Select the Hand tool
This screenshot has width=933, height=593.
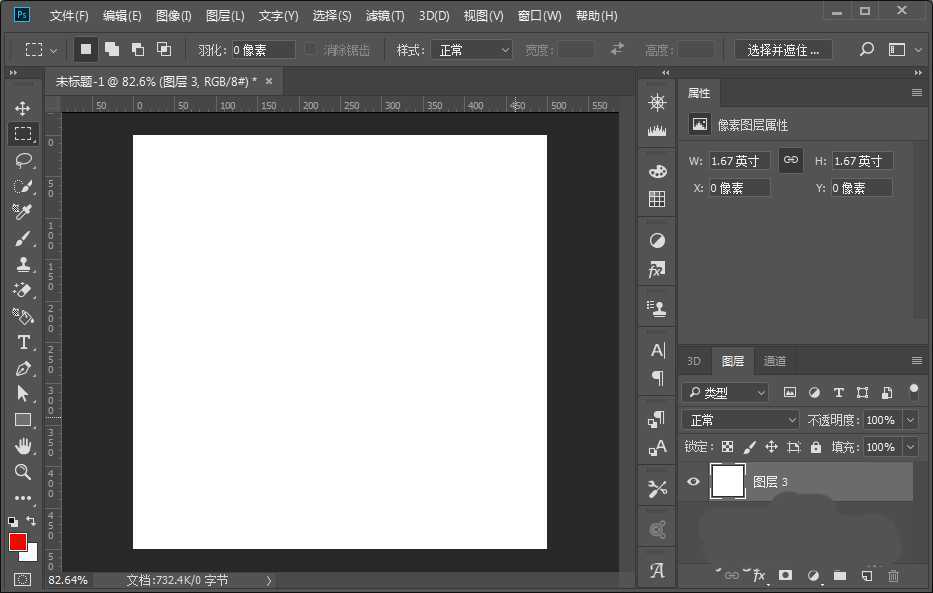click(23, 446)
